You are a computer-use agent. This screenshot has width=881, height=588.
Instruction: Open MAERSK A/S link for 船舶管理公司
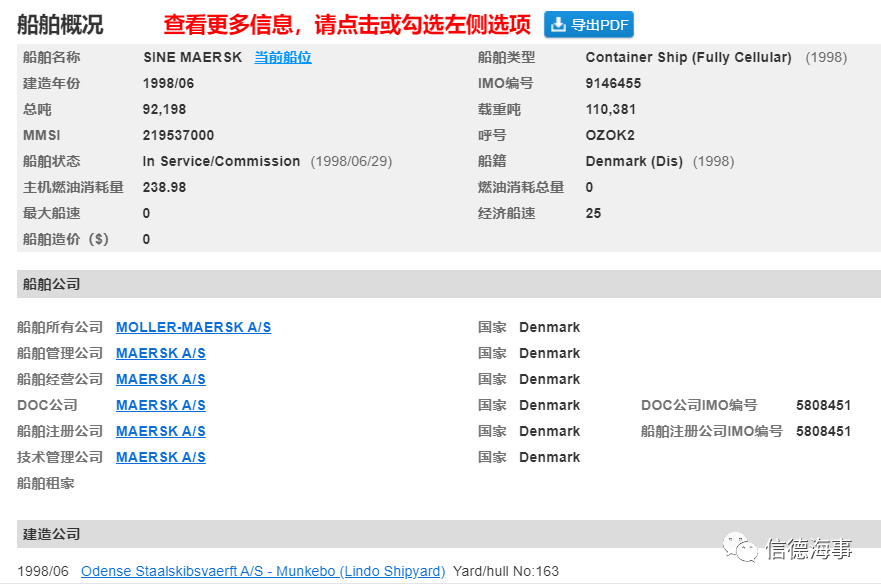(x=161, y=353)
